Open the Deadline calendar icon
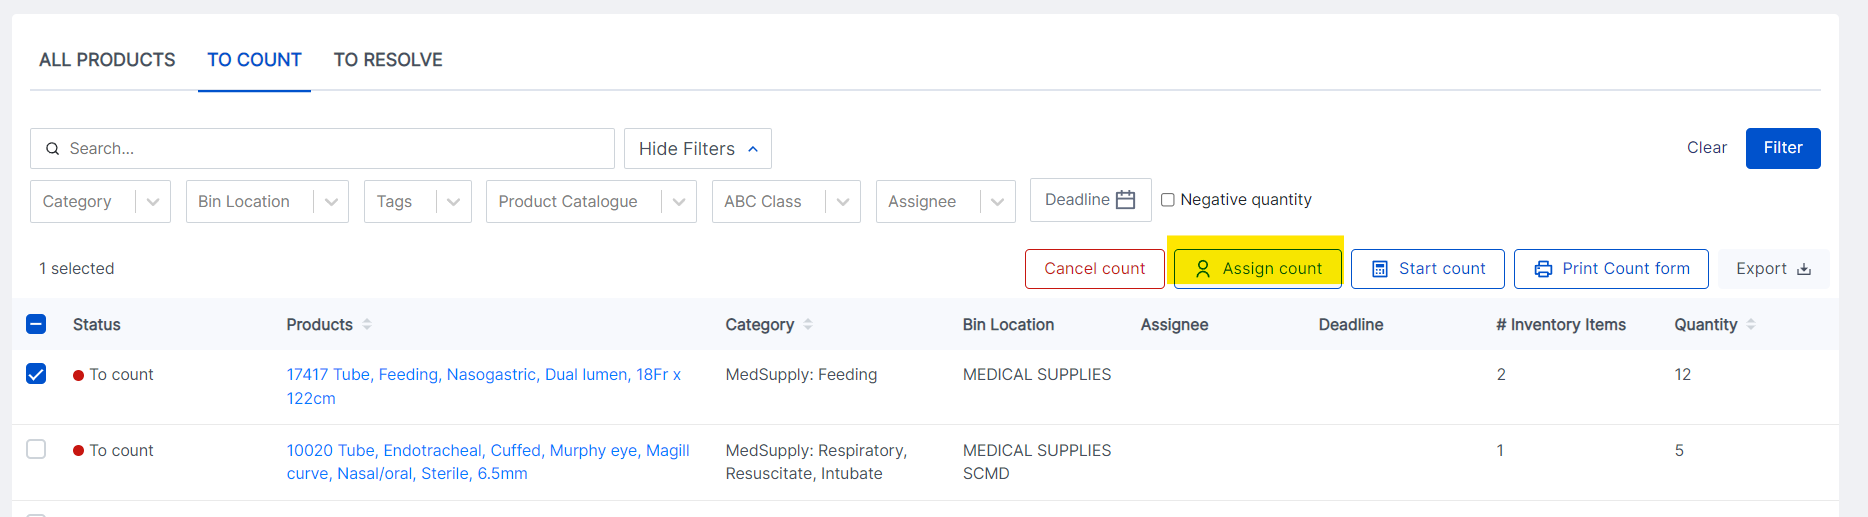Viewport: 1868px width, 517px height. [x=1125, y=200]
